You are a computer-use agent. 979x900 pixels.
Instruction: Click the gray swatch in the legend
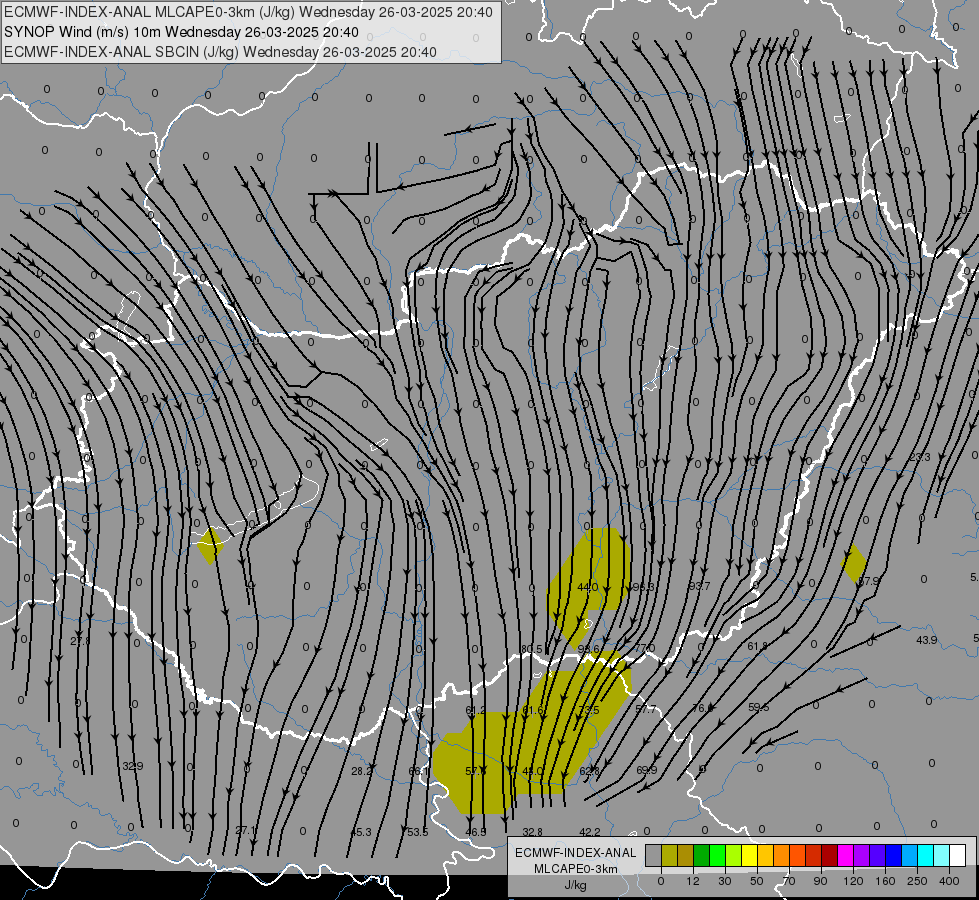pos(654,855)
